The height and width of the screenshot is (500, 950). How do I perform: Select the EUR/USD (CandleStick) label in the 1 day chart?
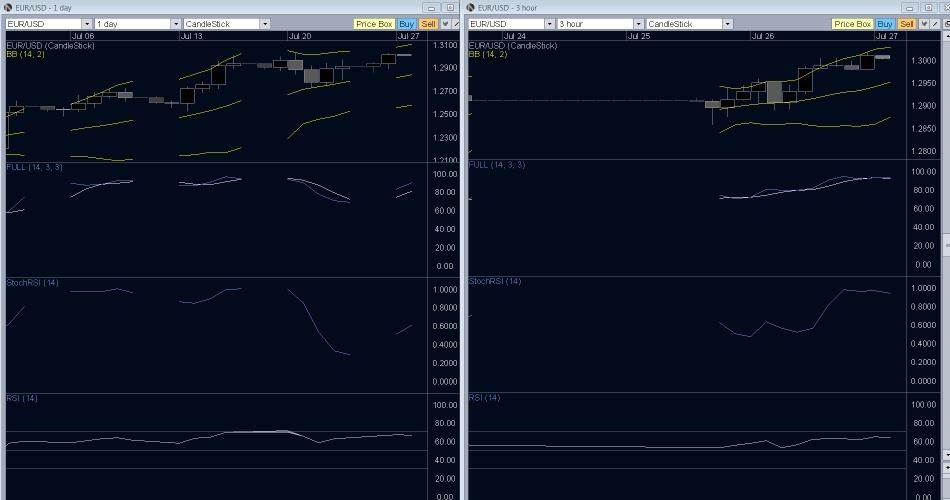[50, 45]
